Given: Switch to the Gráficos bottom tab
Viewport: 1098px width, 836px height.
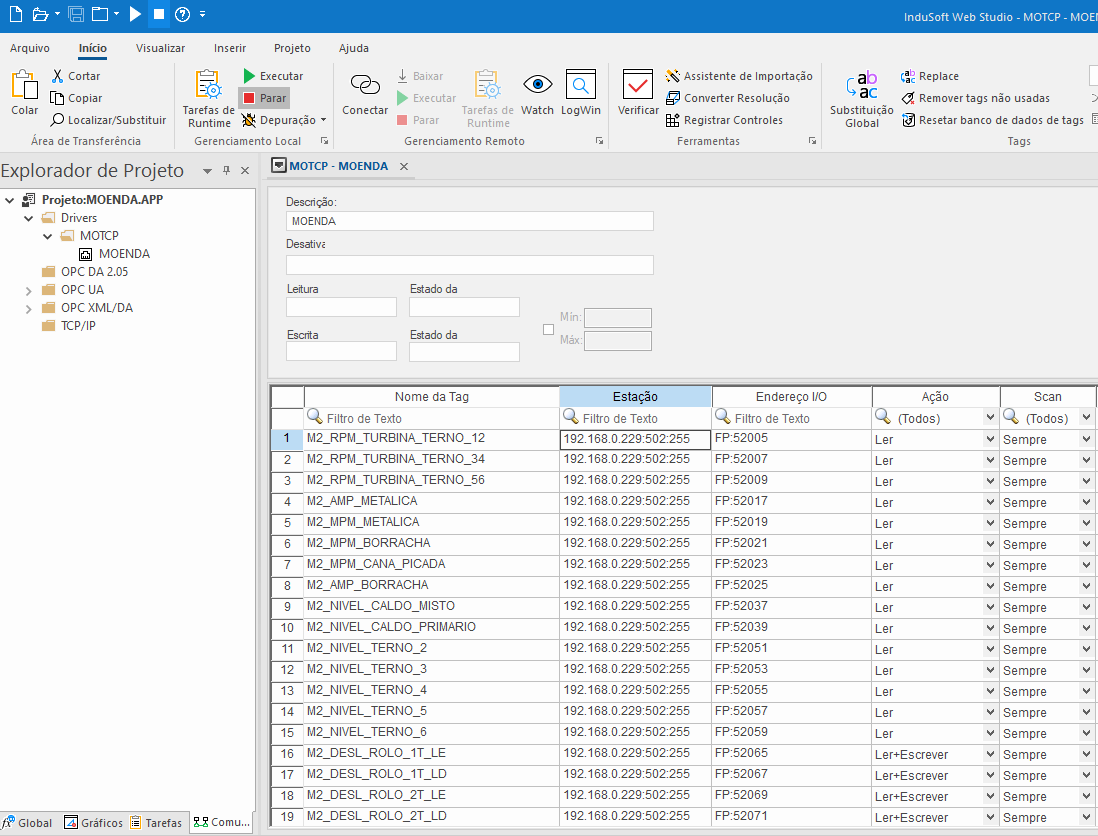Looking at the screenshot, I should 93,823.
